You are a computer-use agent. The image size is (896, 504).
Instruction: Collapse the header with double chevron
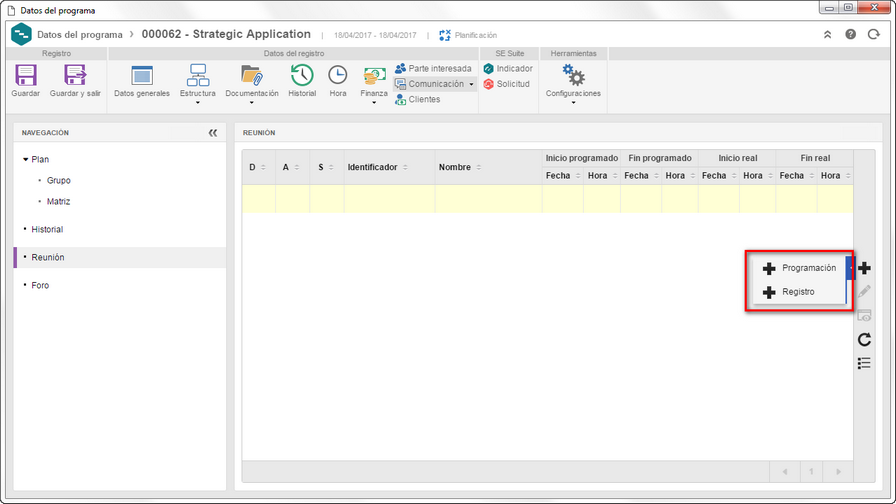(x=827, y=35)
